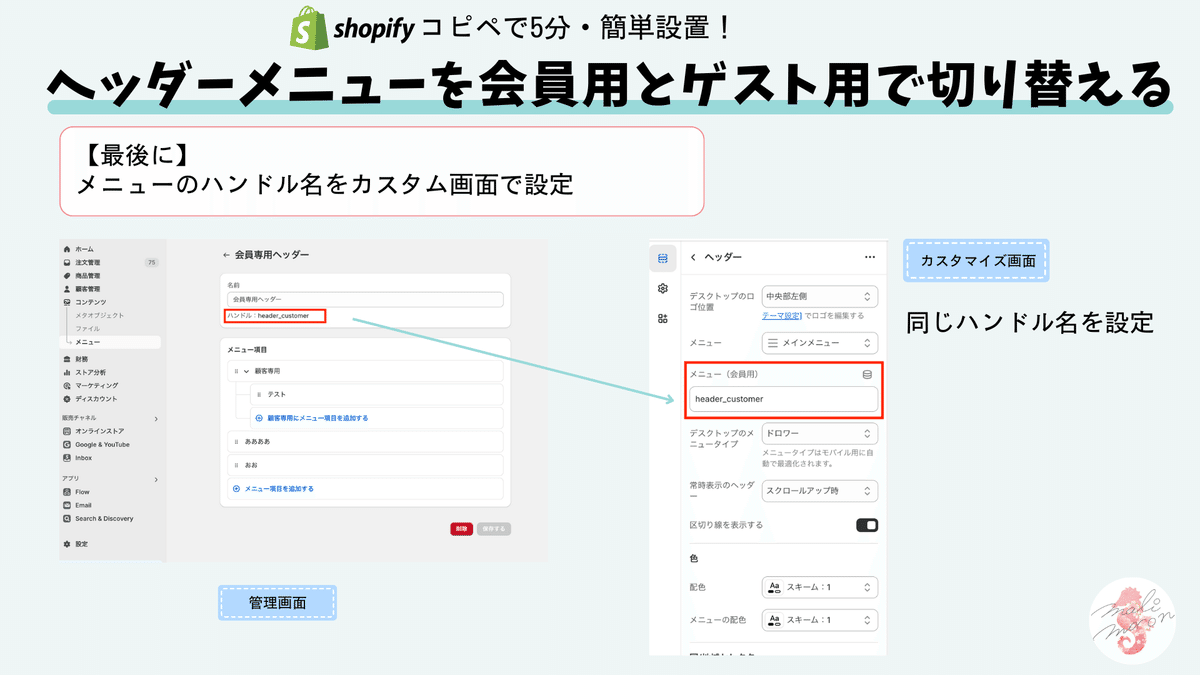Click the テスト submenu item row

coord(376,395)
